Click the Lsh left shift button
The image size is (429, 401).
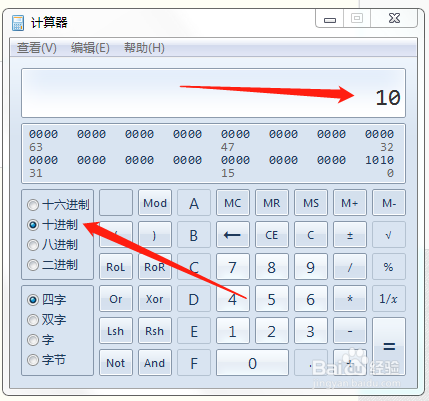(116, 331)
